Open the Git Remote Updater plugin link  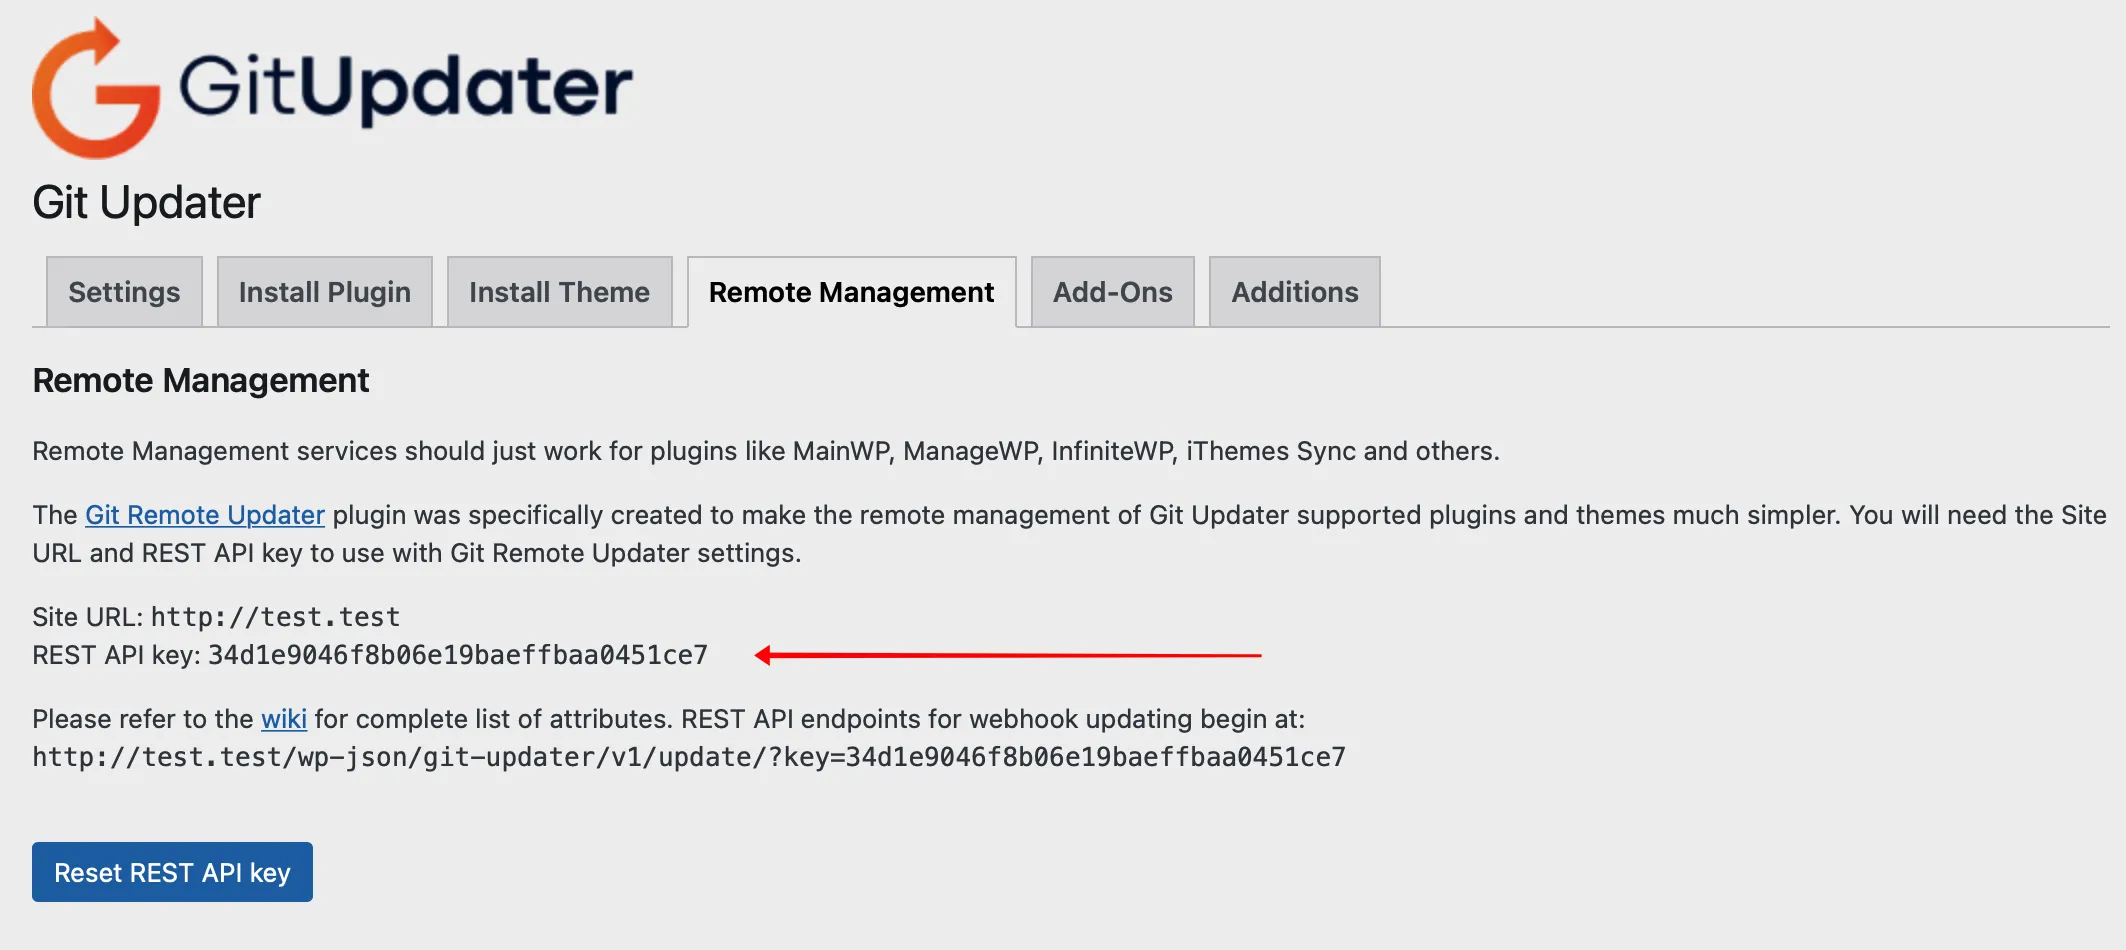click(203, 515)
